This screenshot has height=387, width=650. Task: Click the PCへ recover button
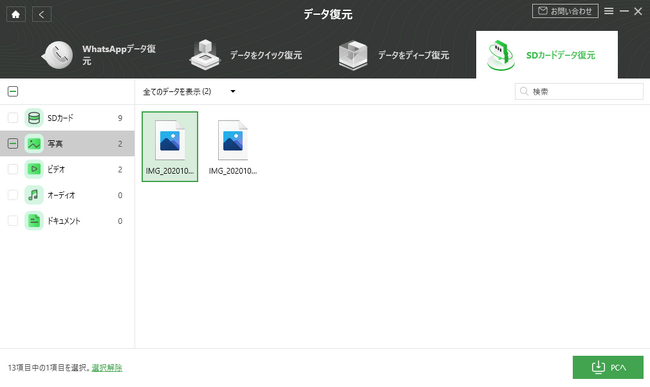click(x=608, y=367)
